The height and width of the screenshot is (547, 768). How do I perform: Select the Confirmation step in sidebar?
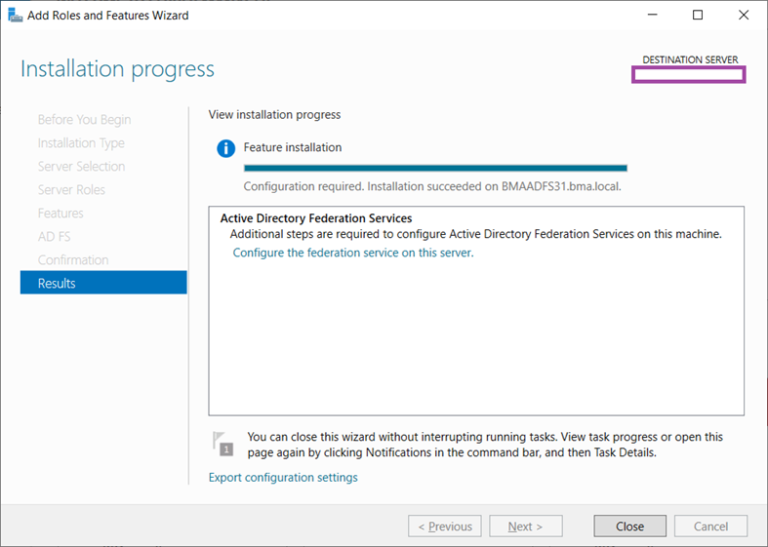tap(73, 260)
